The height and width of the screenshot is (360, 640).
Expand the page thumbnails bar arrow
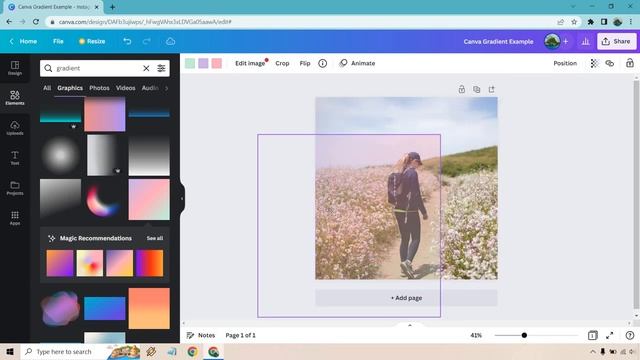[410, 325]
